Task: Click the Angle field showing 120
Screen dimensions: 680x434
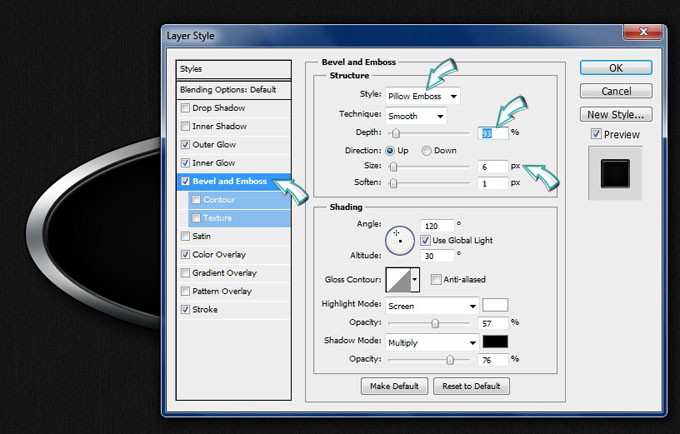Action: coord(437,226)
